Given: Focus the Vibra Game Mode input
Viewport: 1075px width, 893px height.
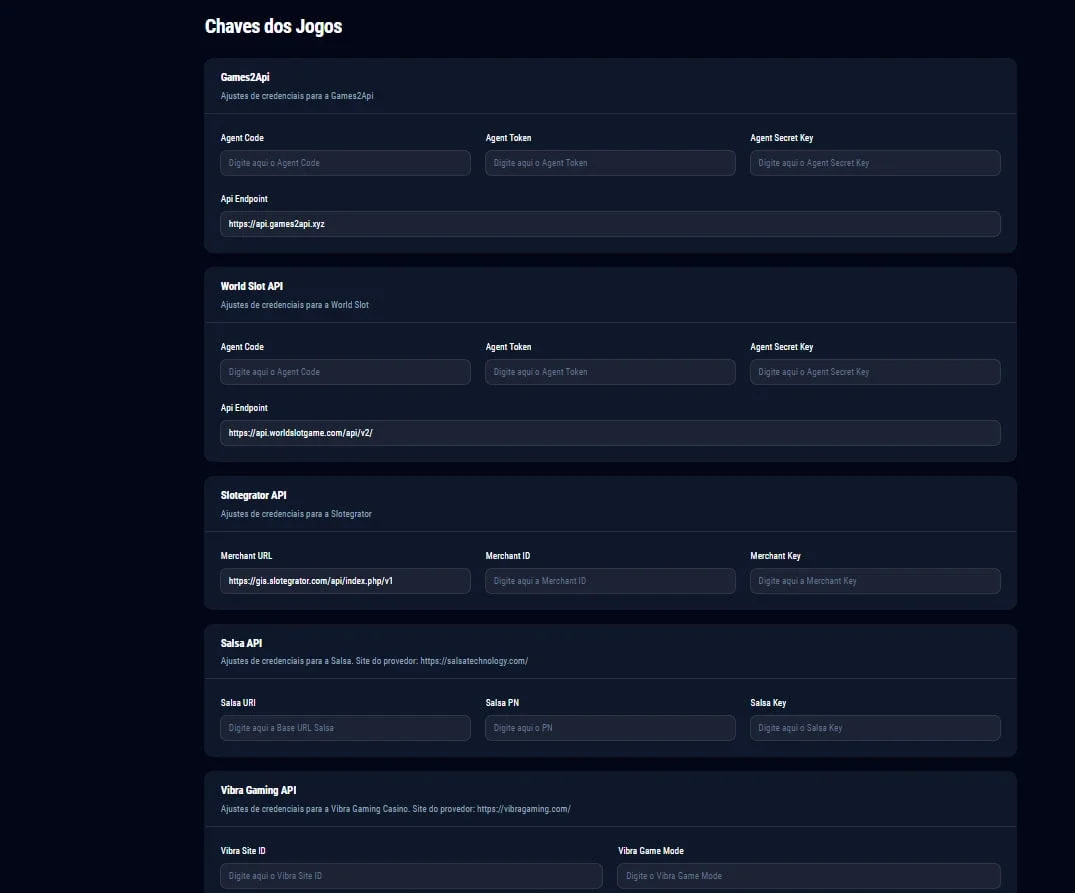Looking at the screenshot, I should tap(809, 876).
